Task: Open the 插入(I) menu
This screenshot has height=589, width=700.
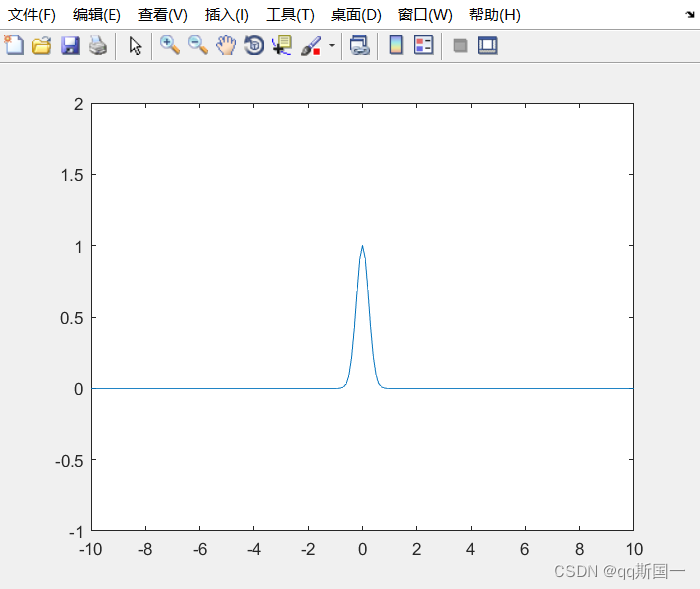Action: coord(226,15)
